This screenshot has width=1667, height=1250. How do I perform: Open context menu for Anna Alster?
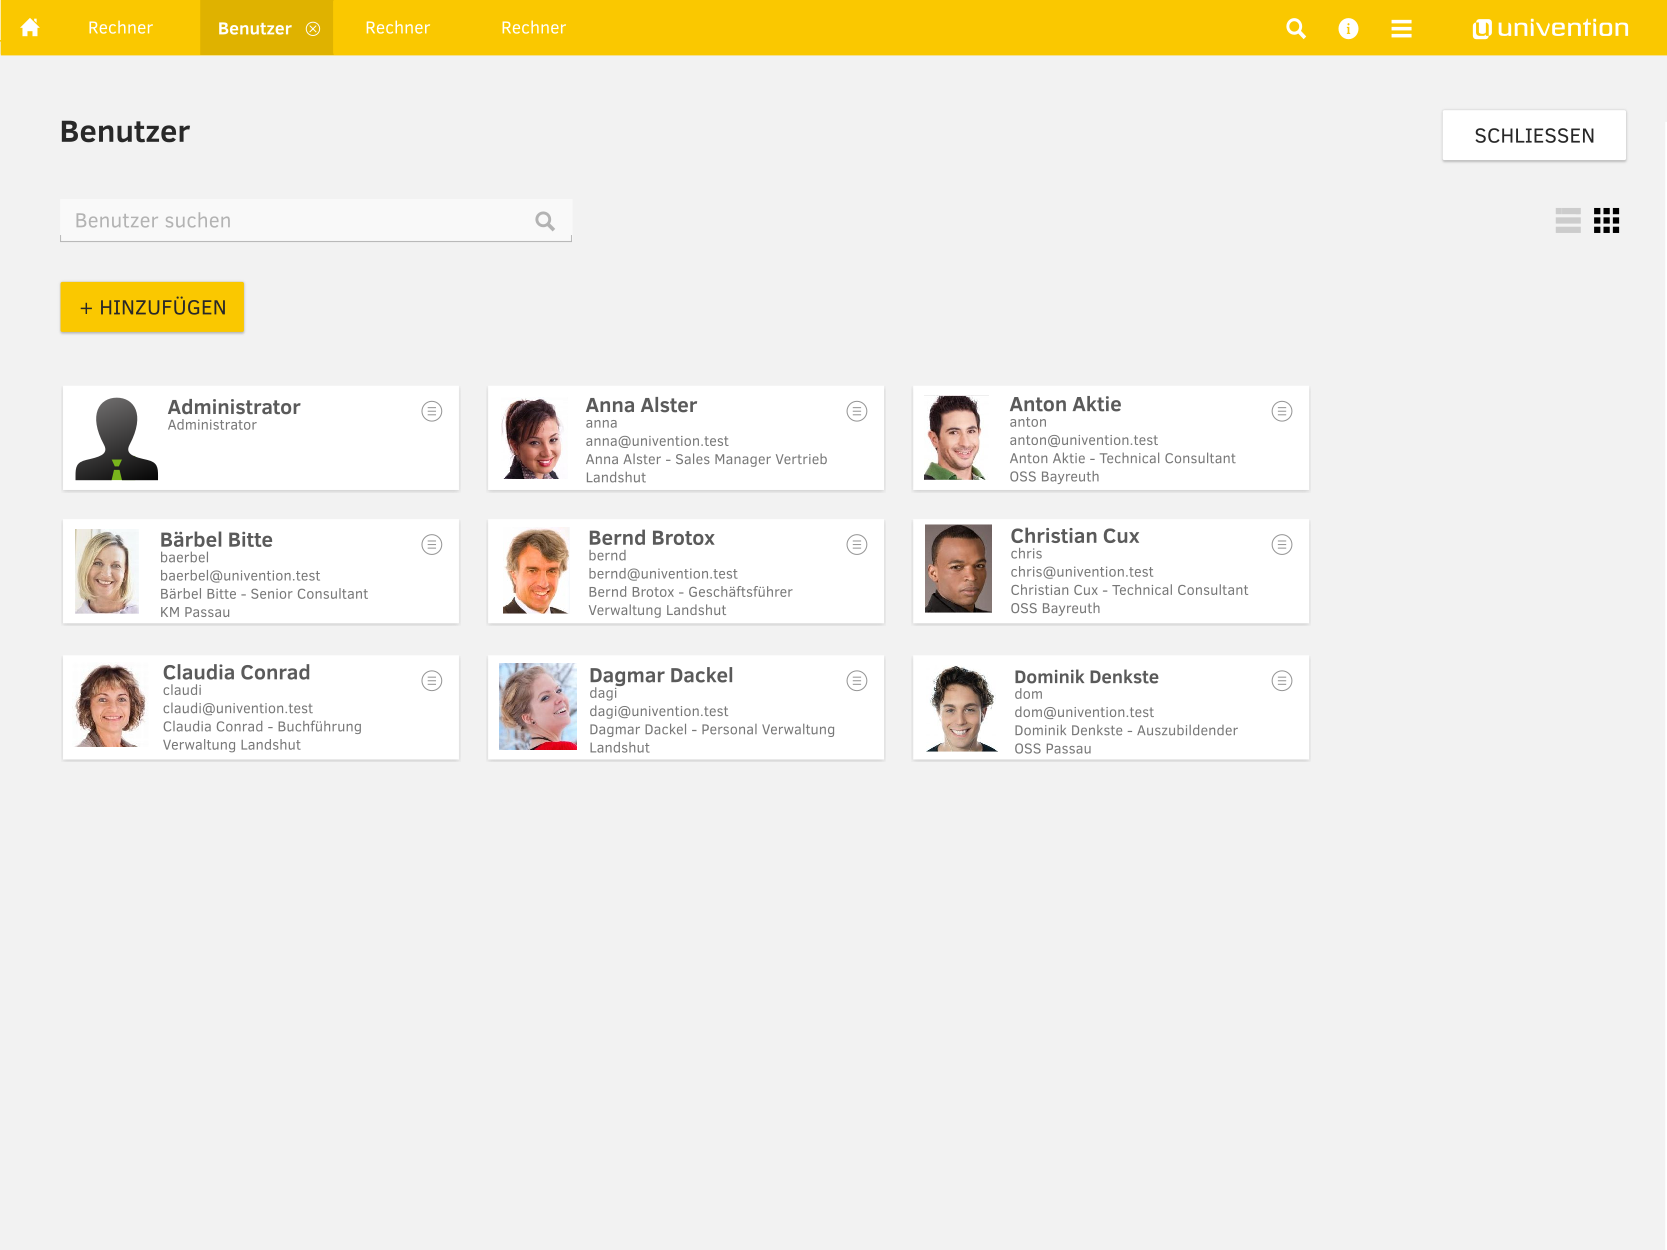[x=857, y=411]
